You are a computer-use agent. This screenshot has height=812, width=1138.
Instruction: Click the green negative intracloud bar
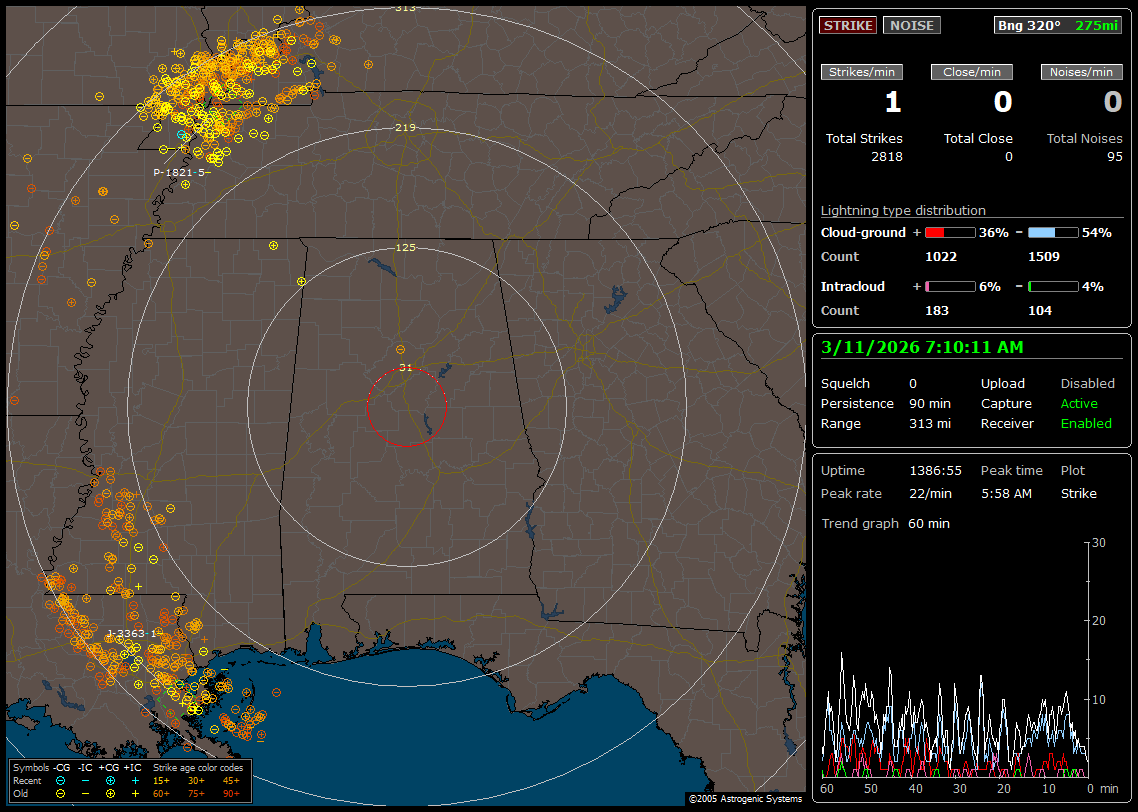(x=1053, y=287)
